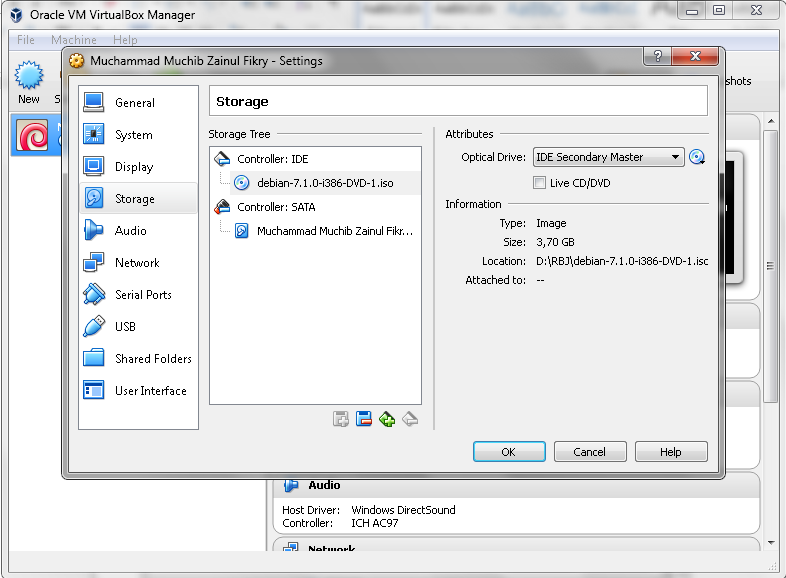Select the Muchammad Muchib Zainul Fikr hard disk entry

315,231
